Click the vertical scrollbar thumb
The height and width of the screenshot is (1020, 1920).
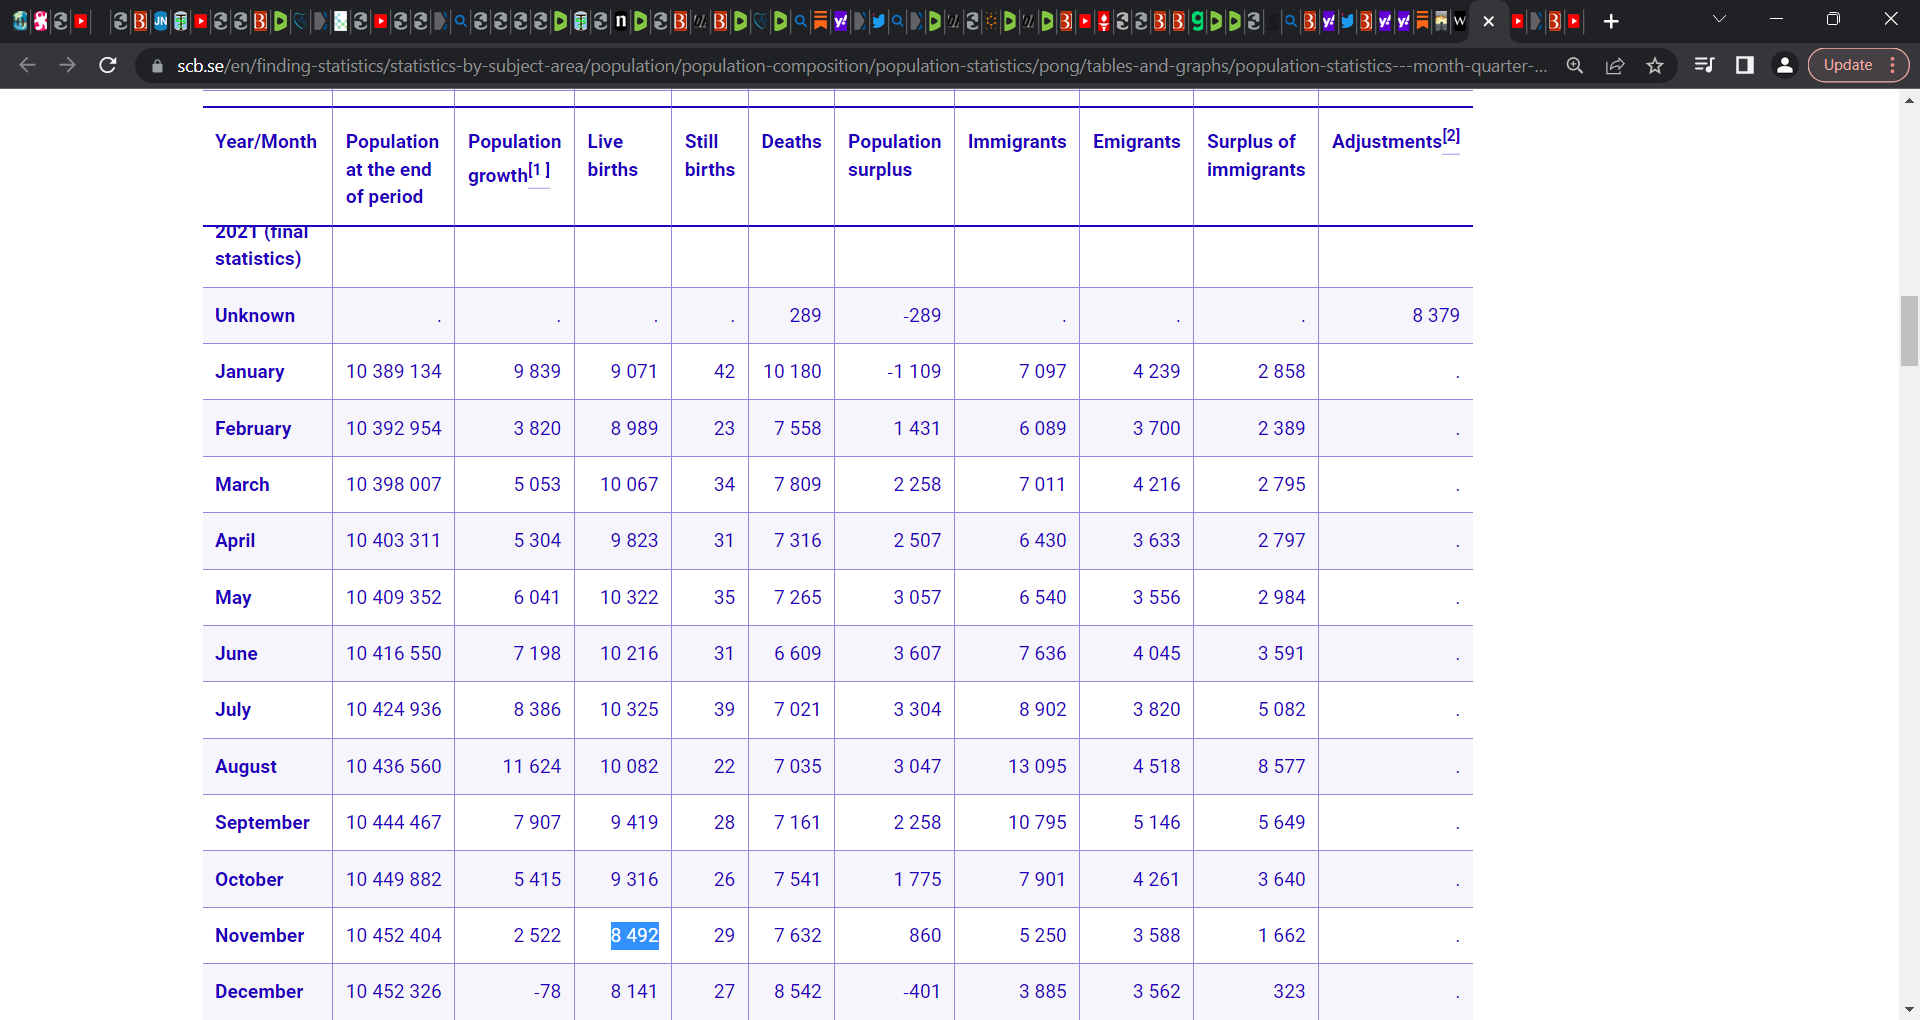1909,331
